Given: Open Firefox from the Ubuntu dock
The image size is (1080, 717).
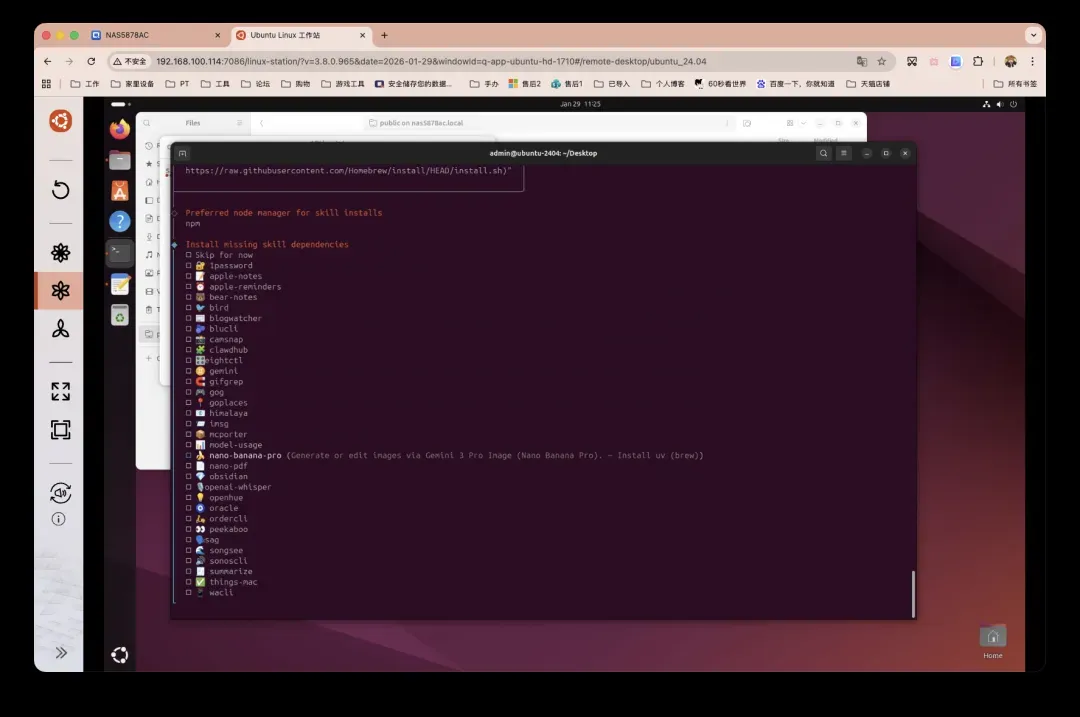Looking at the screenshot, I should [120, 129].
